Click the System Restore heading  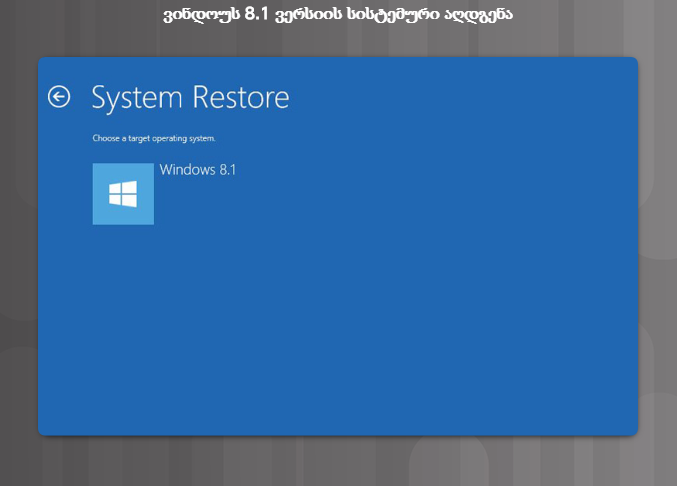point(190,97)
